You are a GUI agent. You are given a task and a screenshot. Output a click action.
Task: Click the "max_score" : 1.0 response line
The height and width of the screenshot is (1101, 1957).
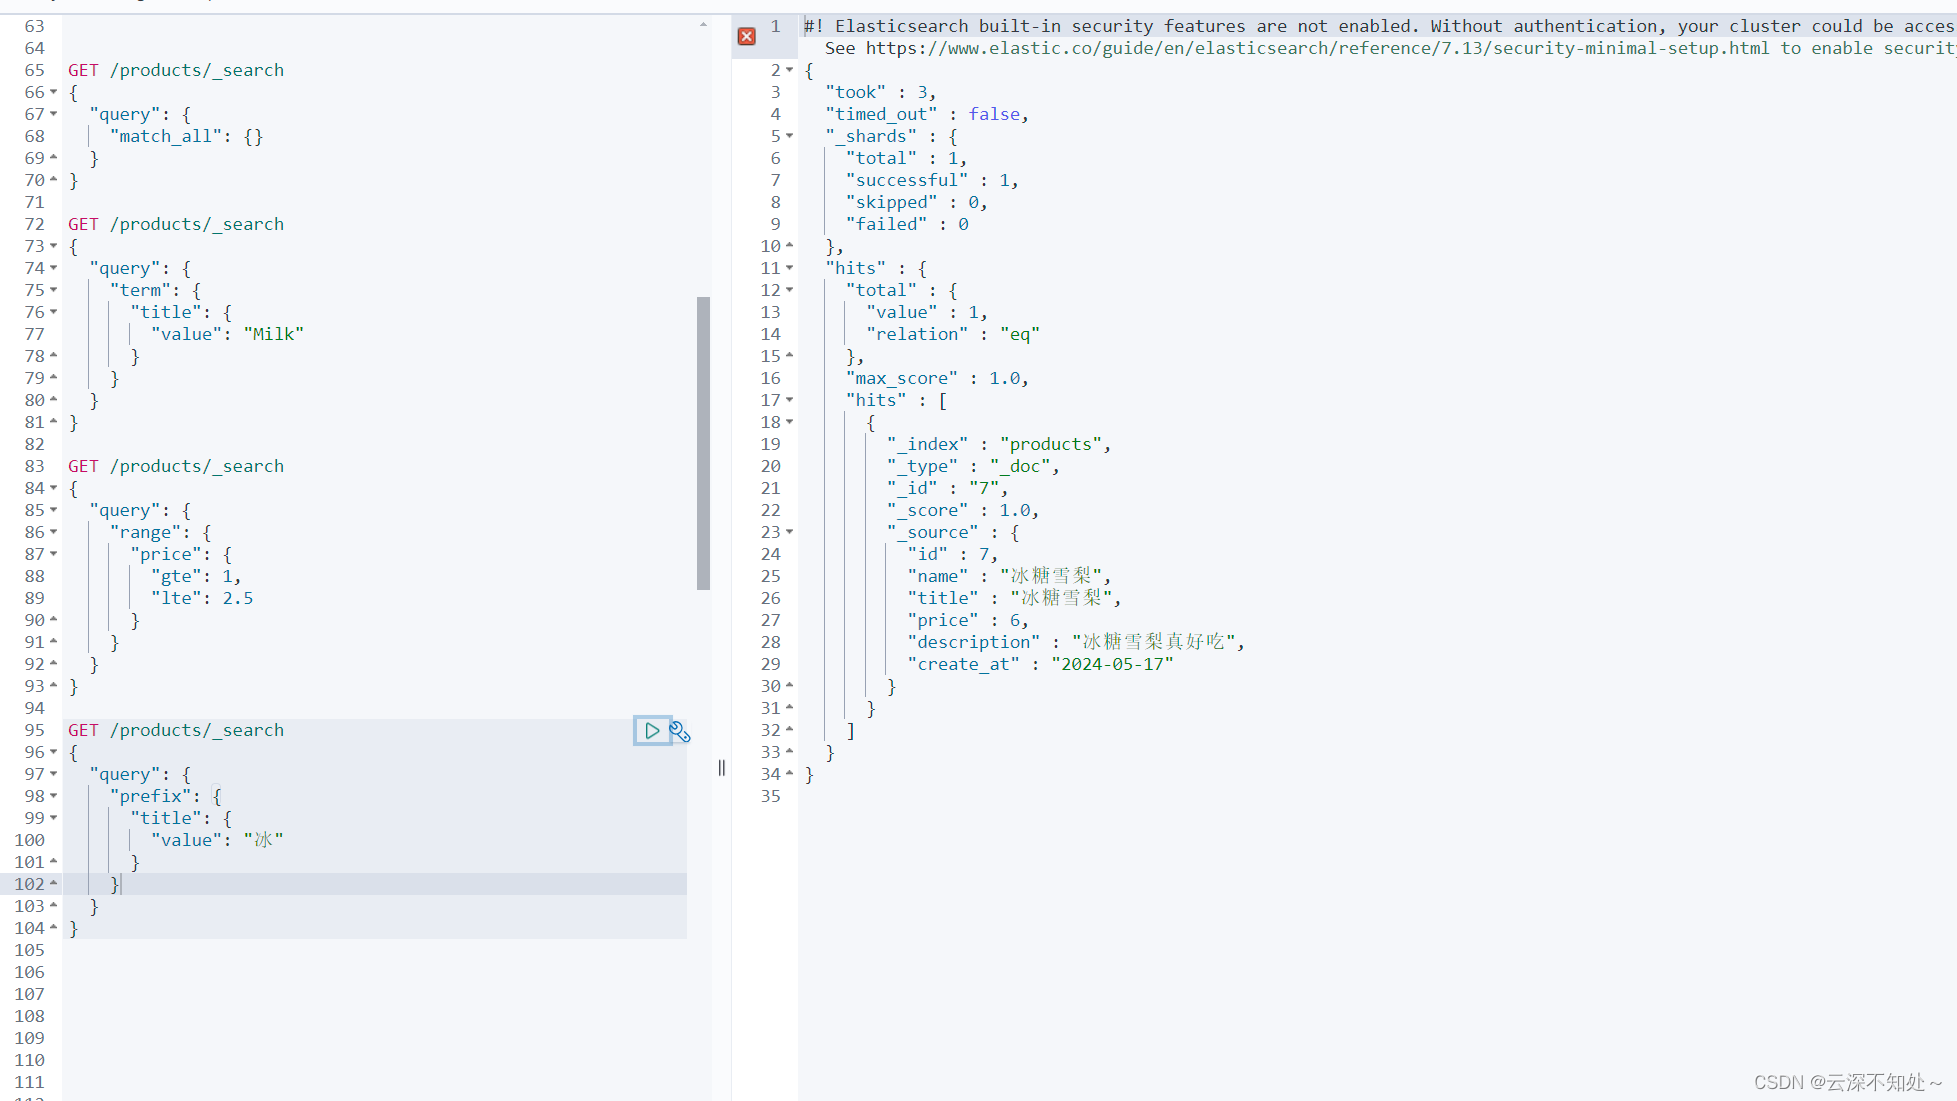[937, 378]
